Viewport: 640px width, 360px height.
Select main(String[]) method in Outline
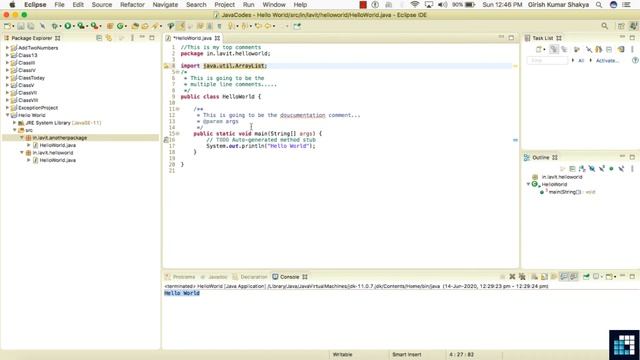(564, 192)
